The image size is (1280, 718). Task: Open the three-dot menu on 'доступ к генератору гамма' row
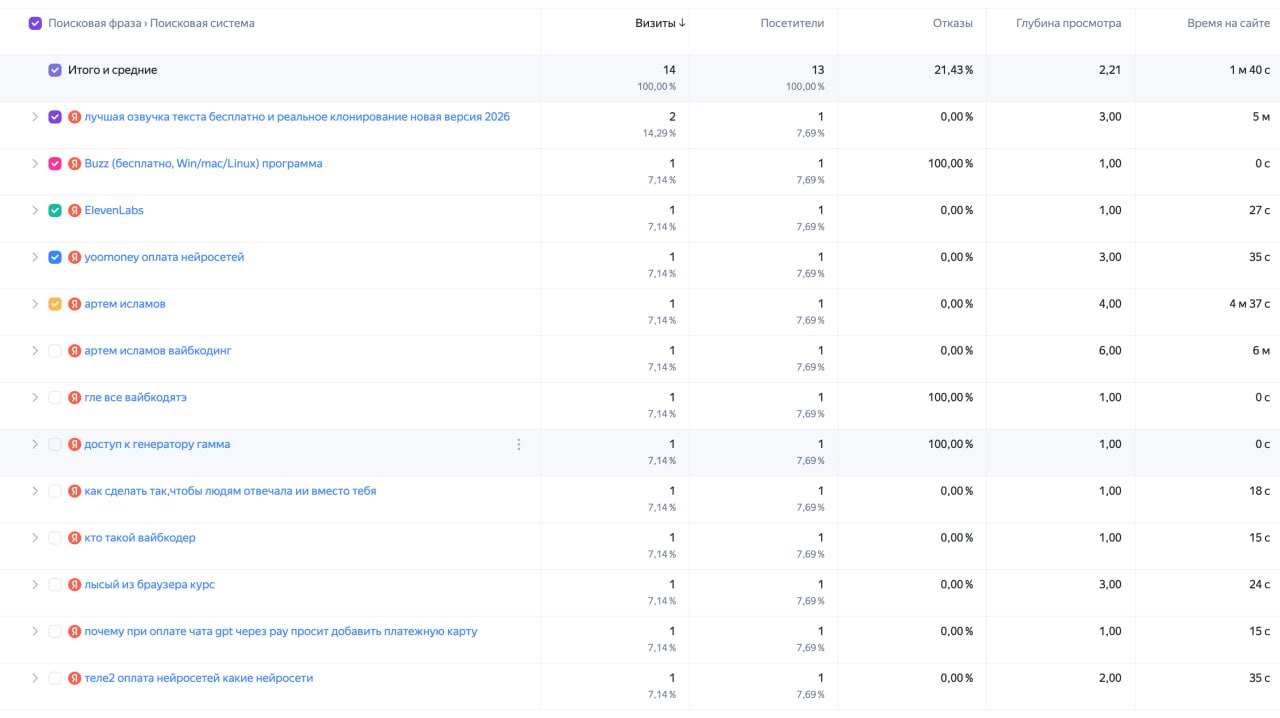tap(518, 444)
